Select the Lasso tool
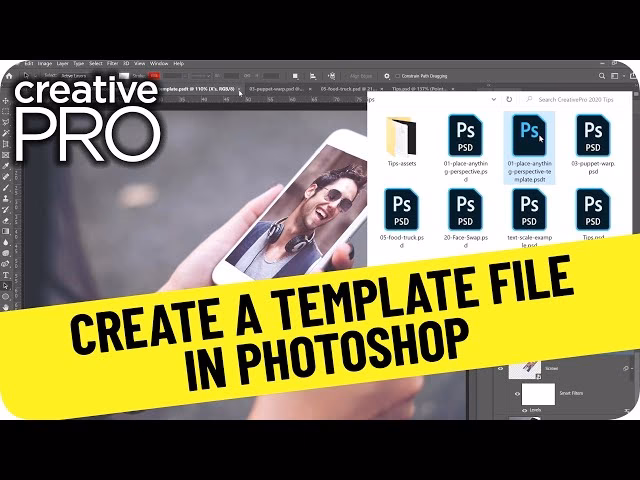Image resolution: width=640 pixels, height=480 pixels. point(6,122)
